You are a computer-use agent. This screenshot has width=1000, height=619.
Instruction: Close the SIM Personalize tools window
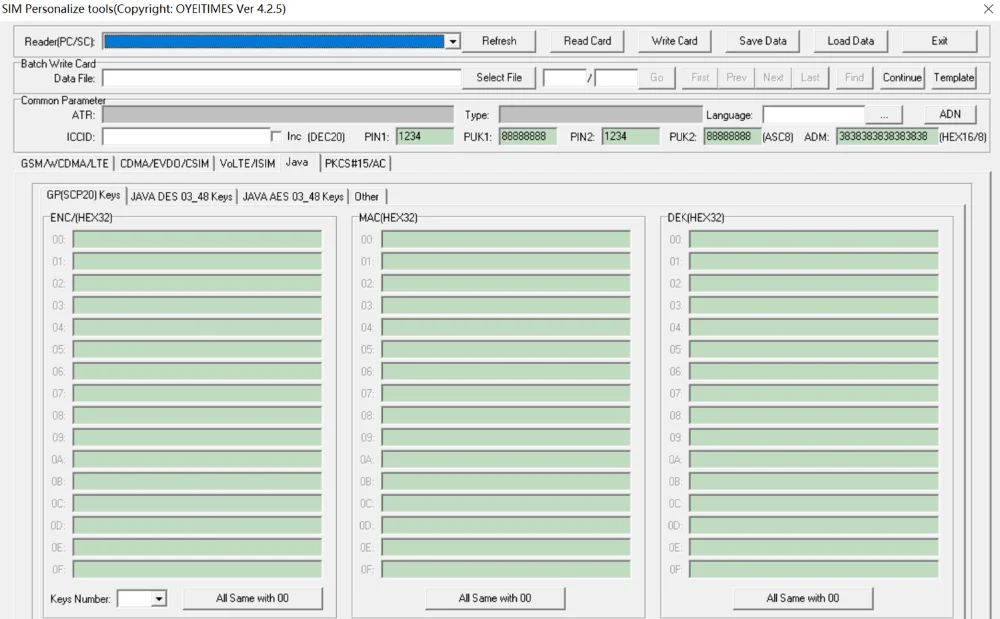coord(988,9)
